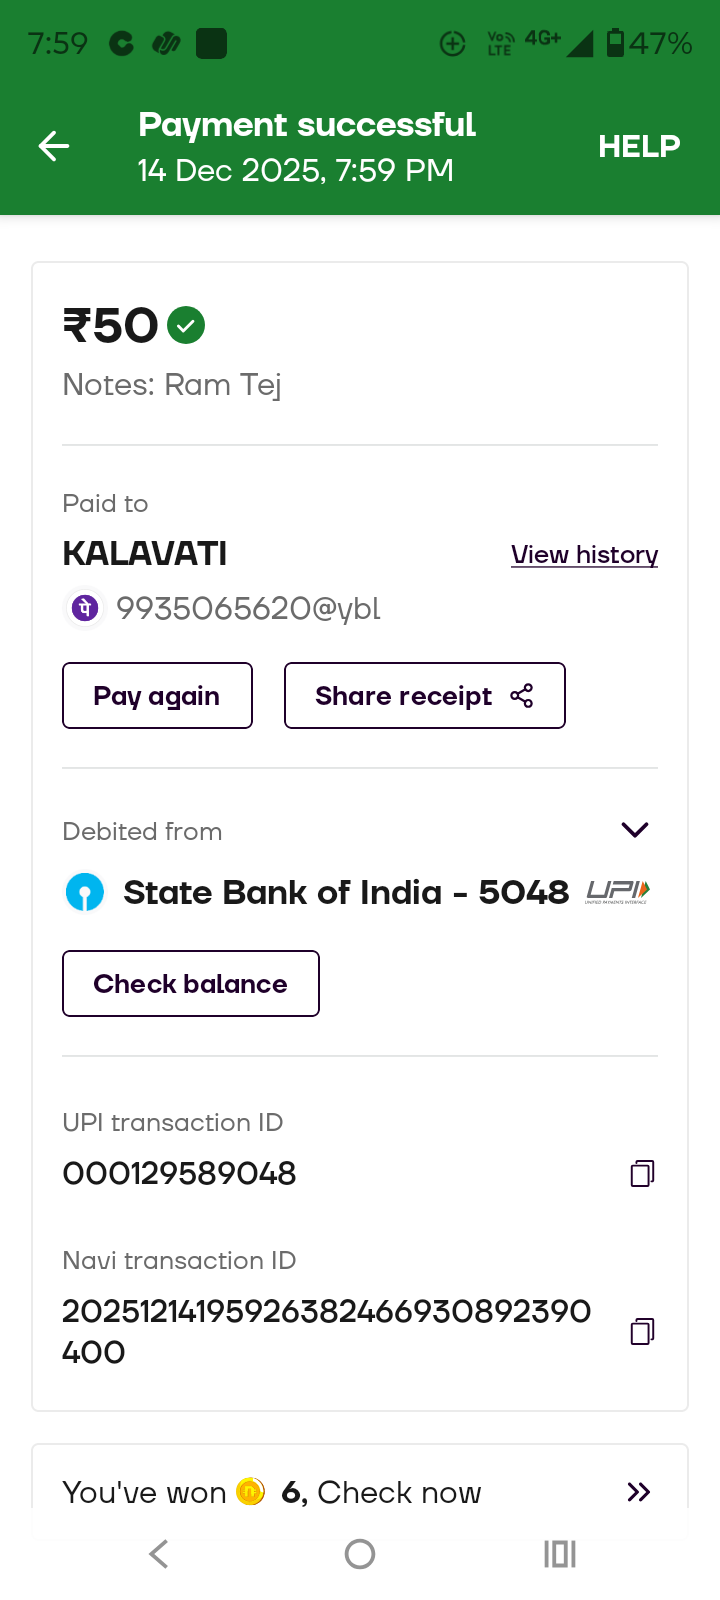This screenshot has width=720, height=1600.
Task: Tap the back arrow in header
Action: pyautogui.click(x=54, y=147)
